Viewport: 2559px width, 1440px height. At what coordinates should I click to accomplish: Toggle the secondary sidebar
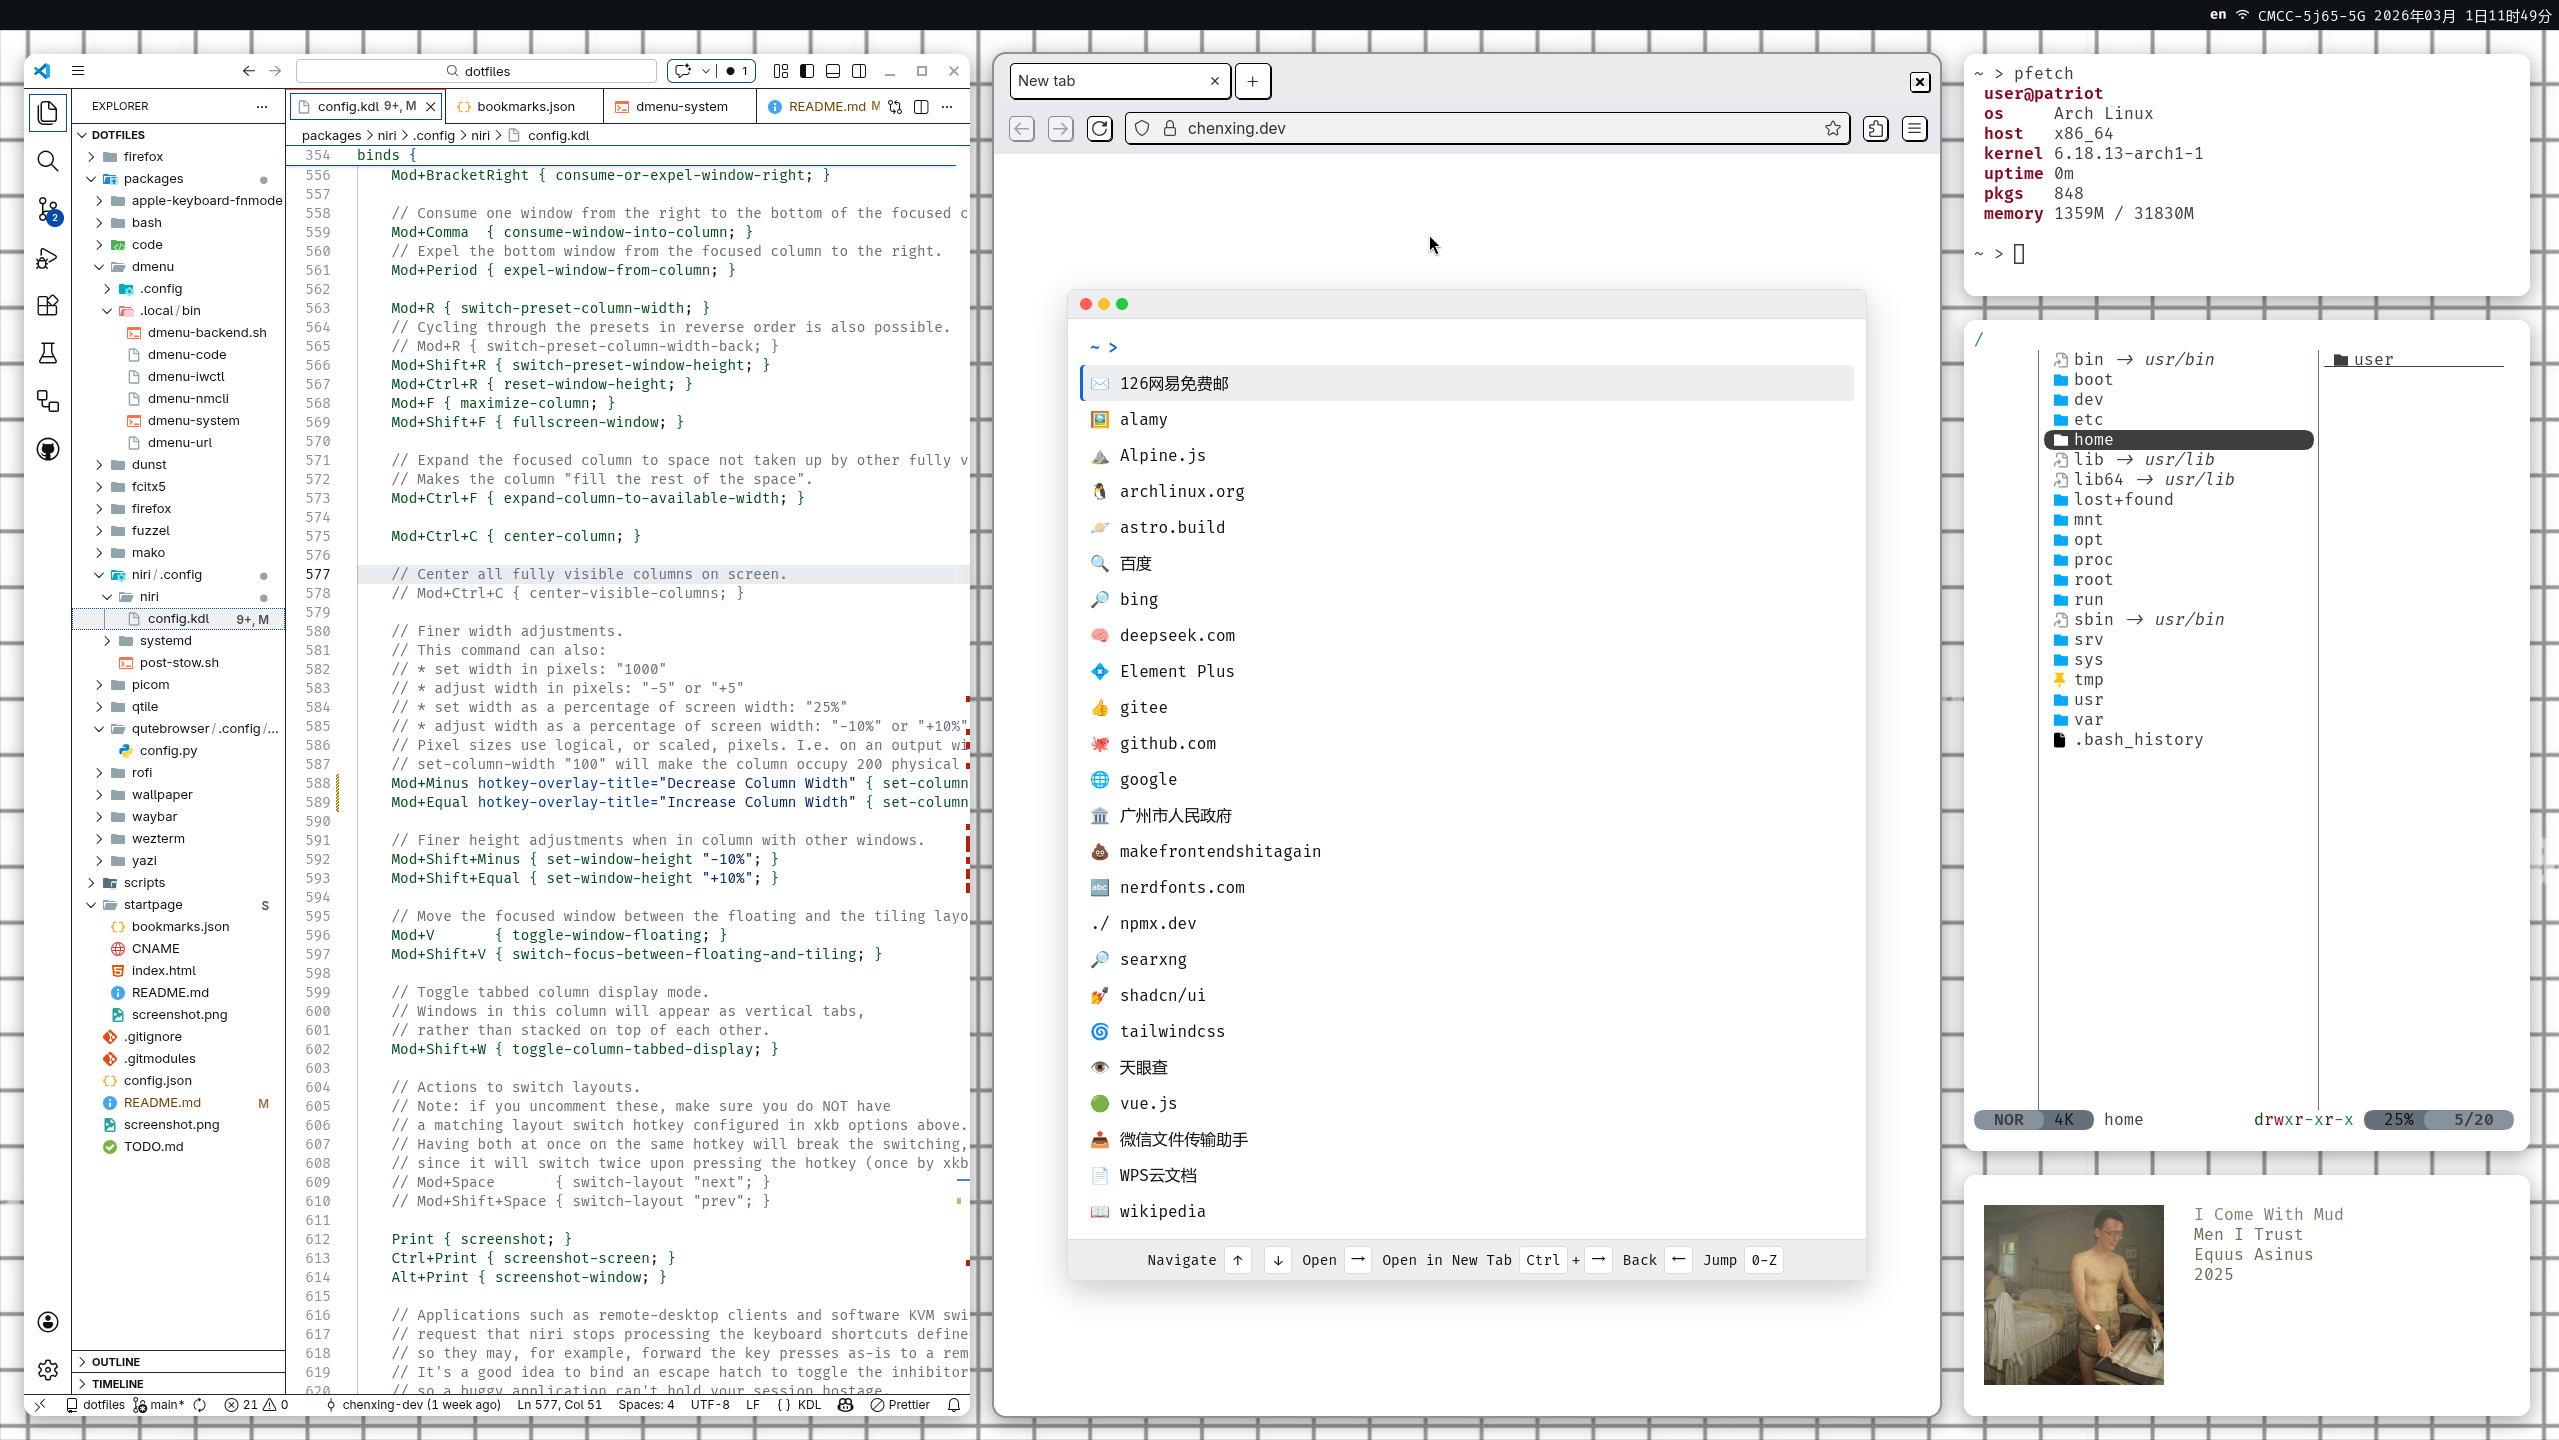860,71
